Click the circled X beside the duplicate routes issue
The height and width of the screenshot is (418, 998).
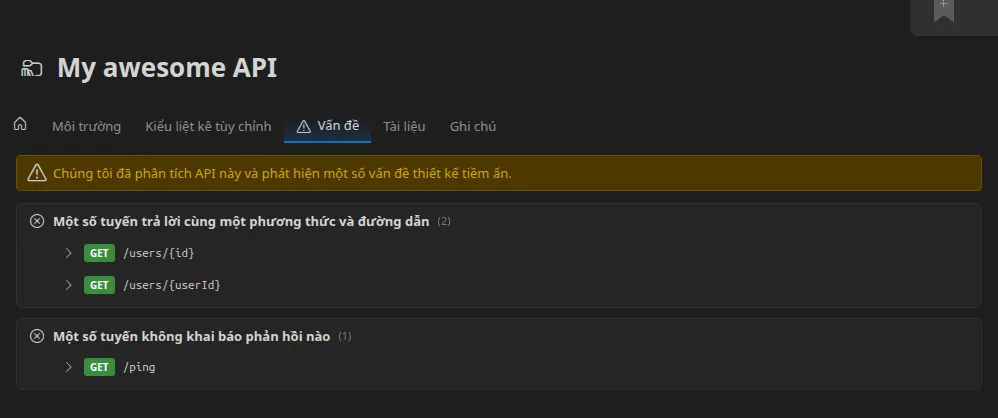click(x=37, y=221)
